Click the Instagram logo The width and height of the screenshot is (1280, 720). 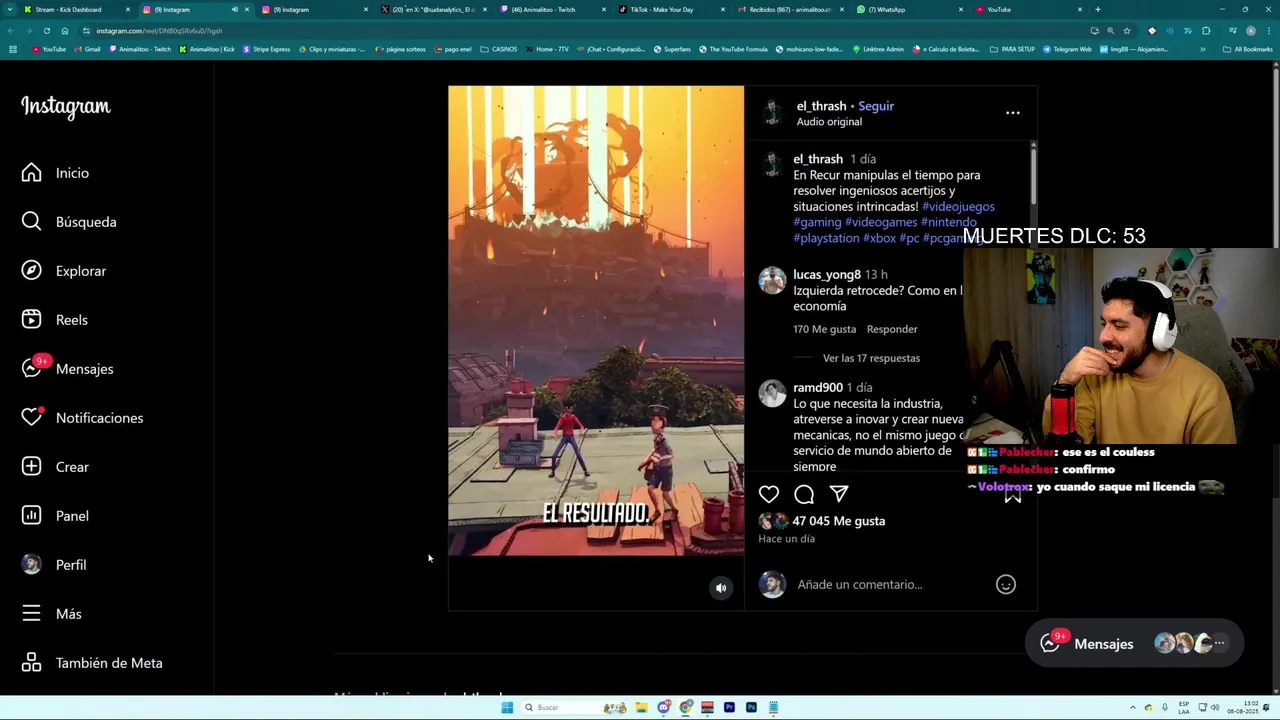[66, 107]
